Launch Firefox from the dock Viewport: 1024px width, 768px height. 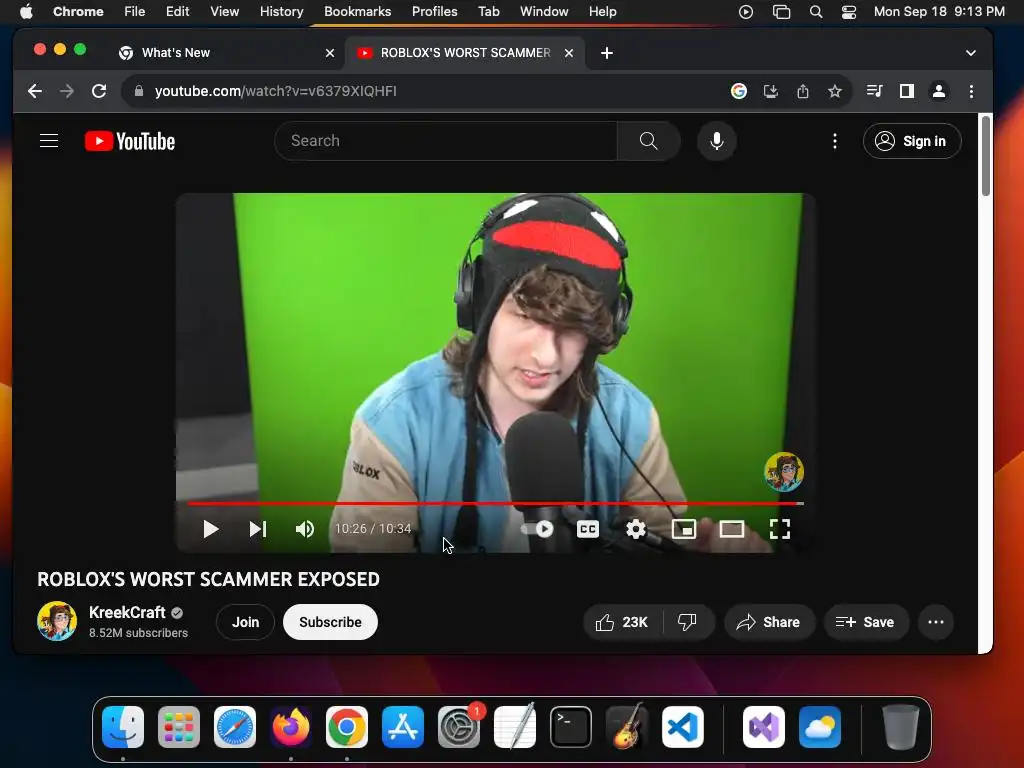coord(291,727)
